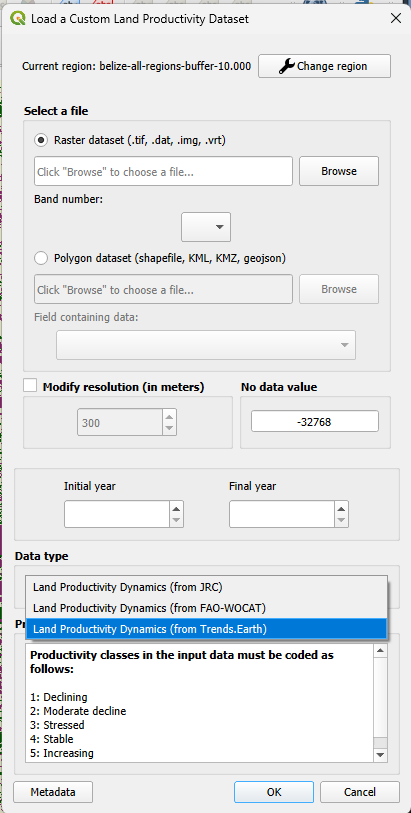This screenshot has width=411, height=813.
Task: Select the Polygon dataset radio button
Action: tap(41, 258)
